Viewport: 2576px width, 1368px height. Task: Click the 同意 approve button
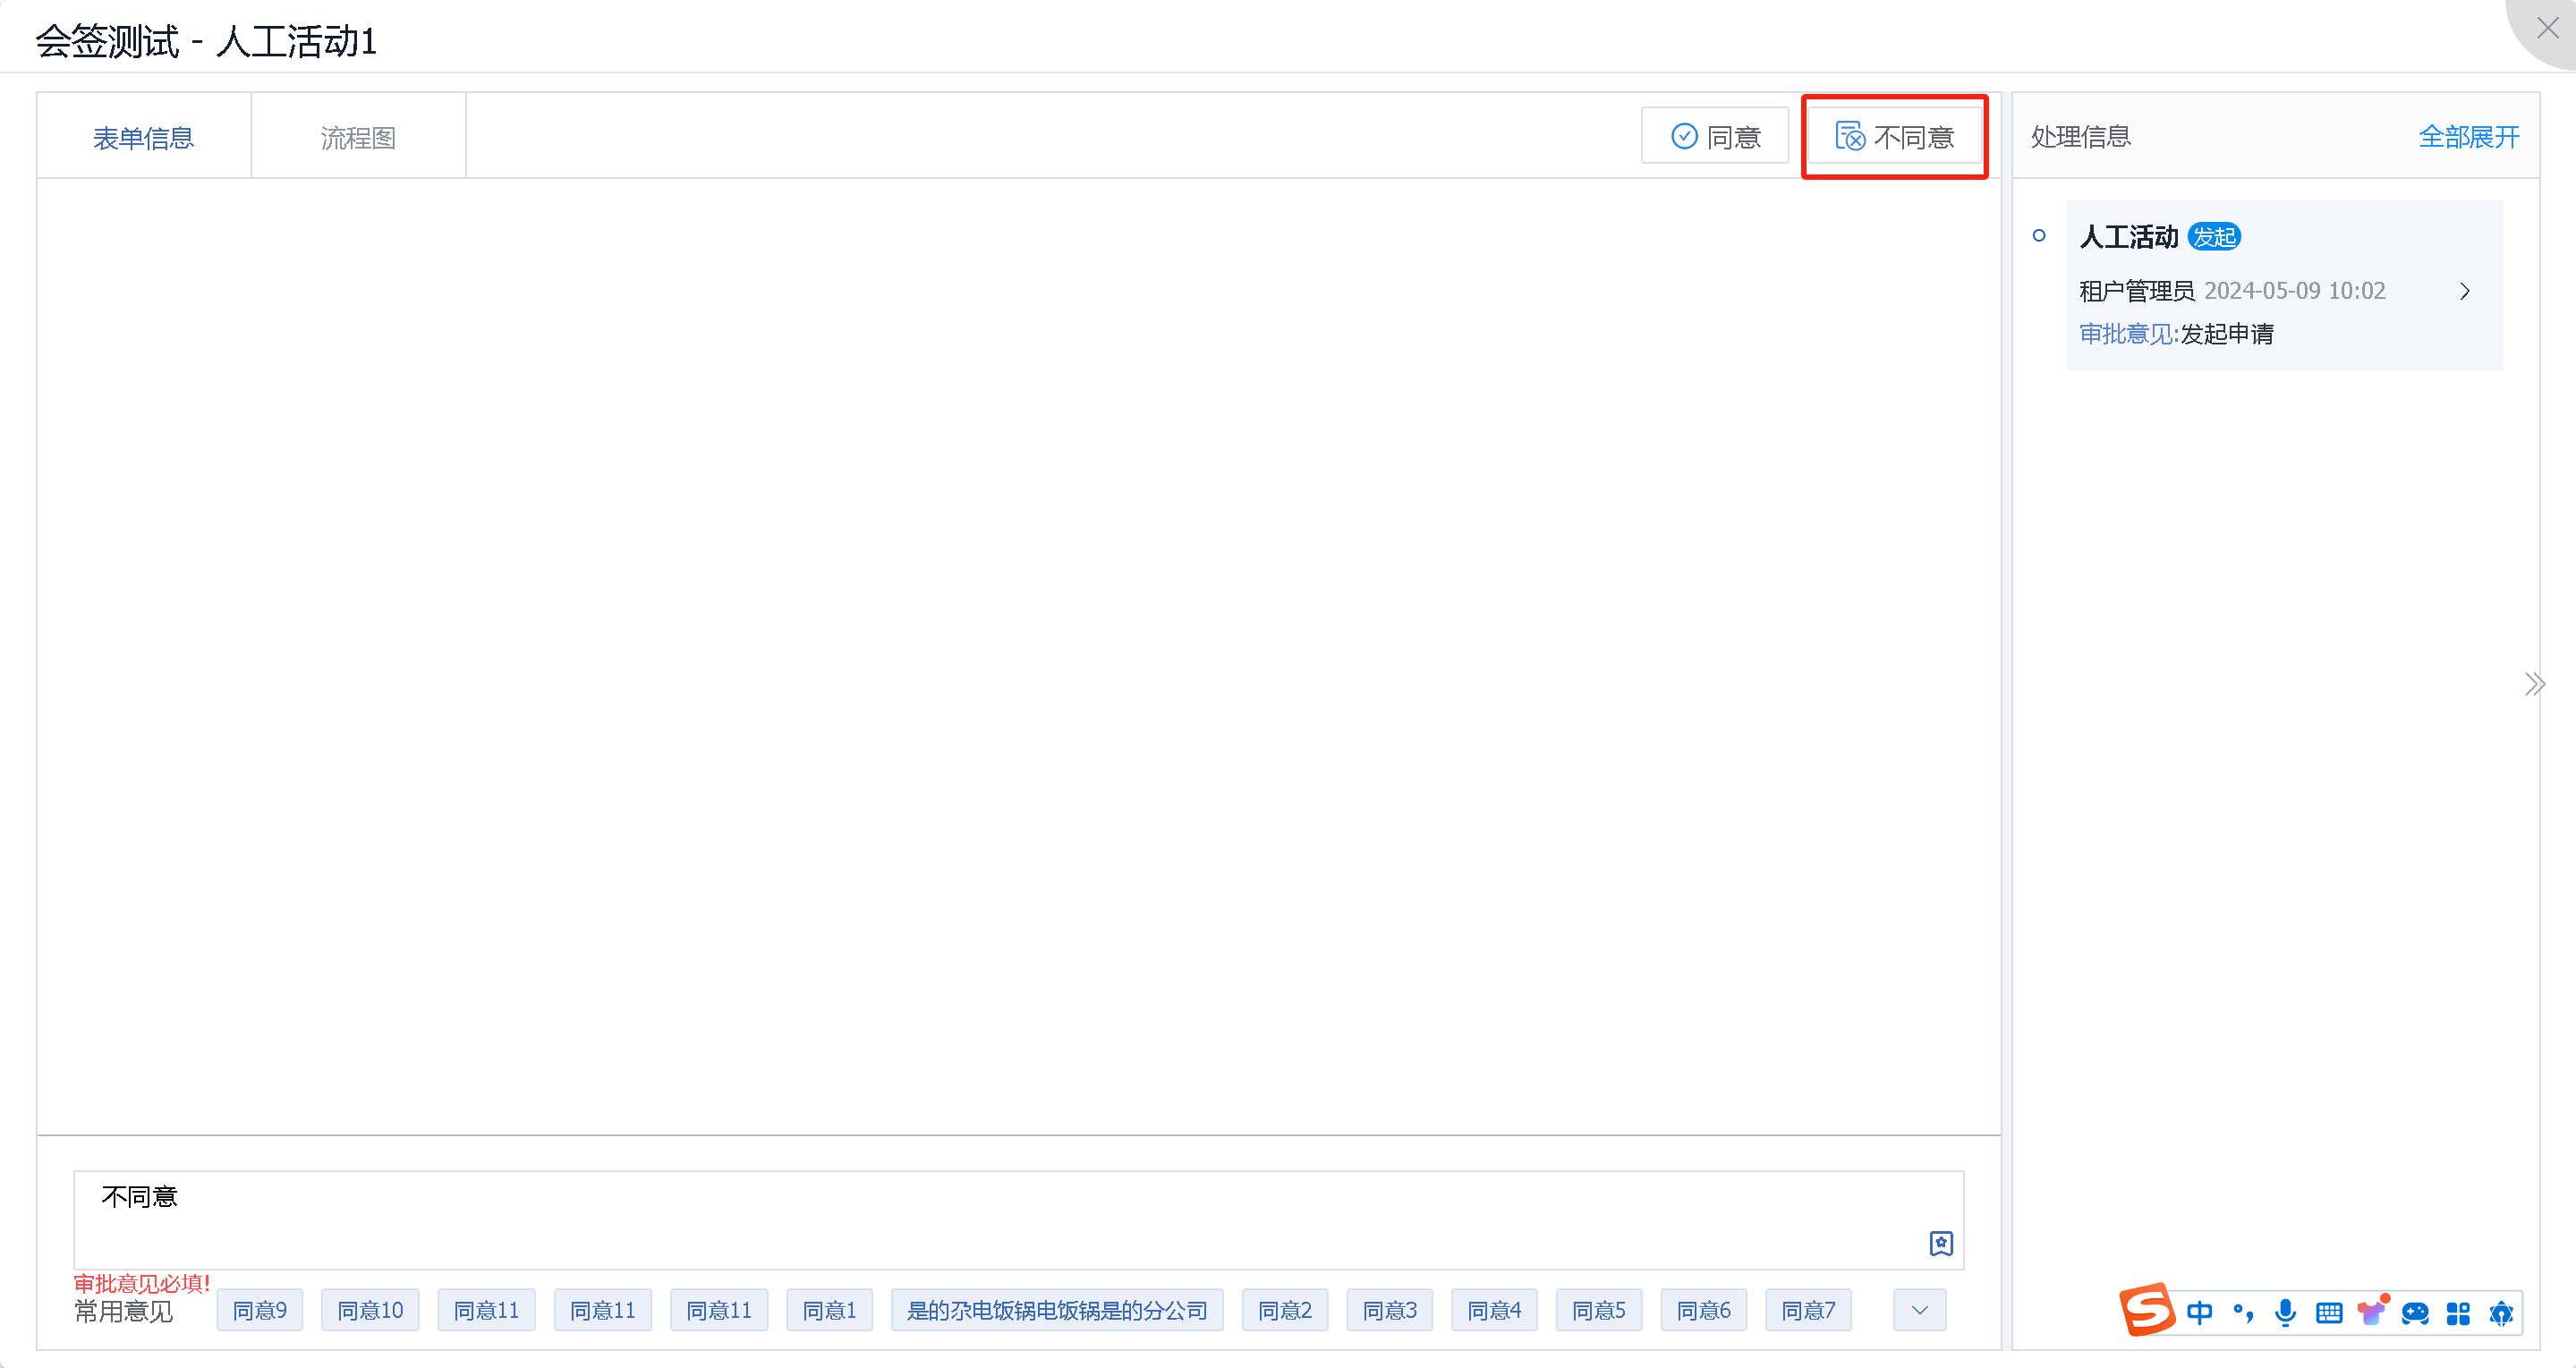(x=1715, y=136)
